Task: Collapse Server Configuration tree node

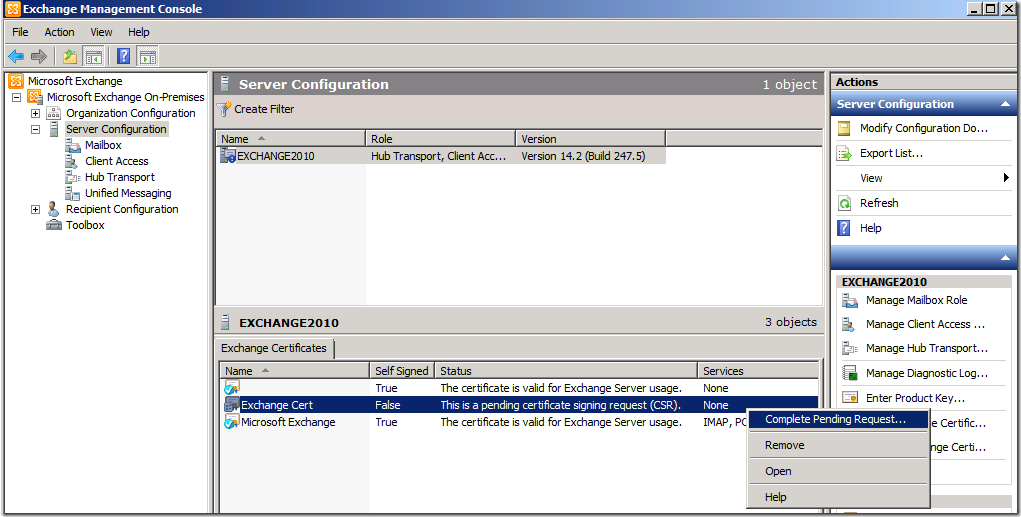Action: (x=36, y=130)
